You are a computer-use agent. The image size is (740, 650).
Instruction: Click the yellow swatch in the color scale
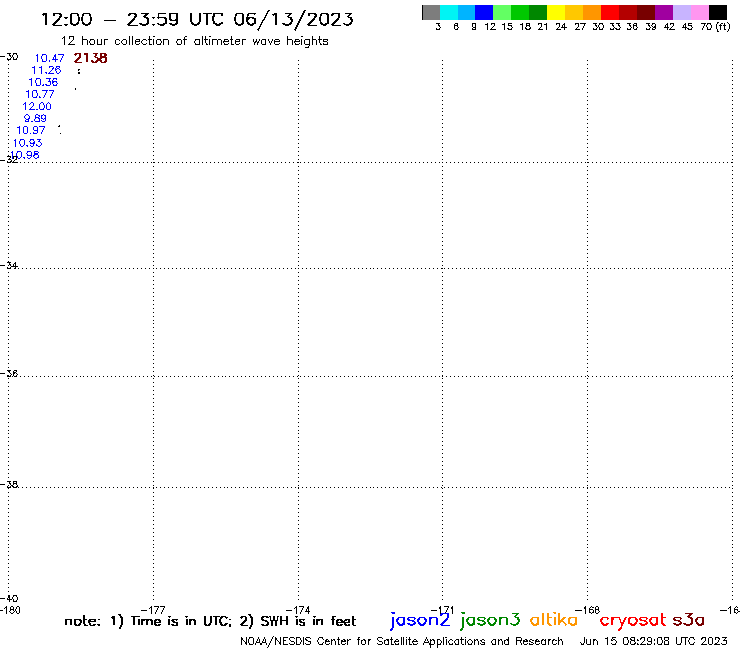[x=556, y=12]
